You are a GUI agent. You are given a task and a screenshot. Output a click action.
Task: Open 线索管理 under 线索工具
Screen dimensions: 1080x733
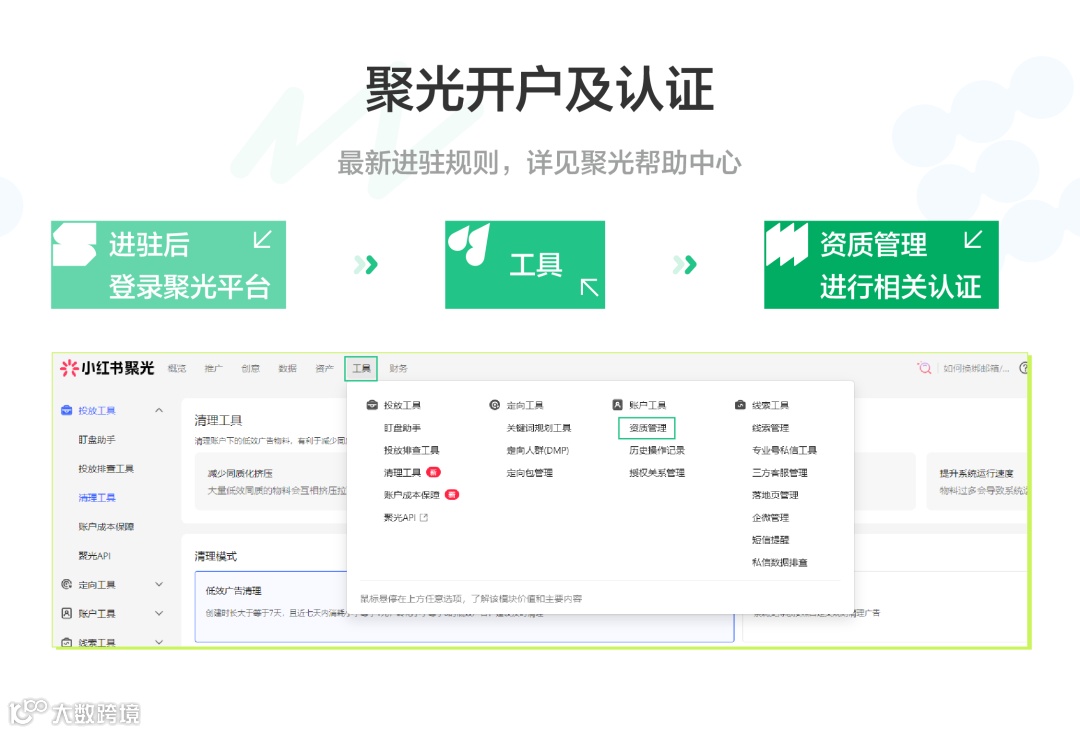(771, 428)
